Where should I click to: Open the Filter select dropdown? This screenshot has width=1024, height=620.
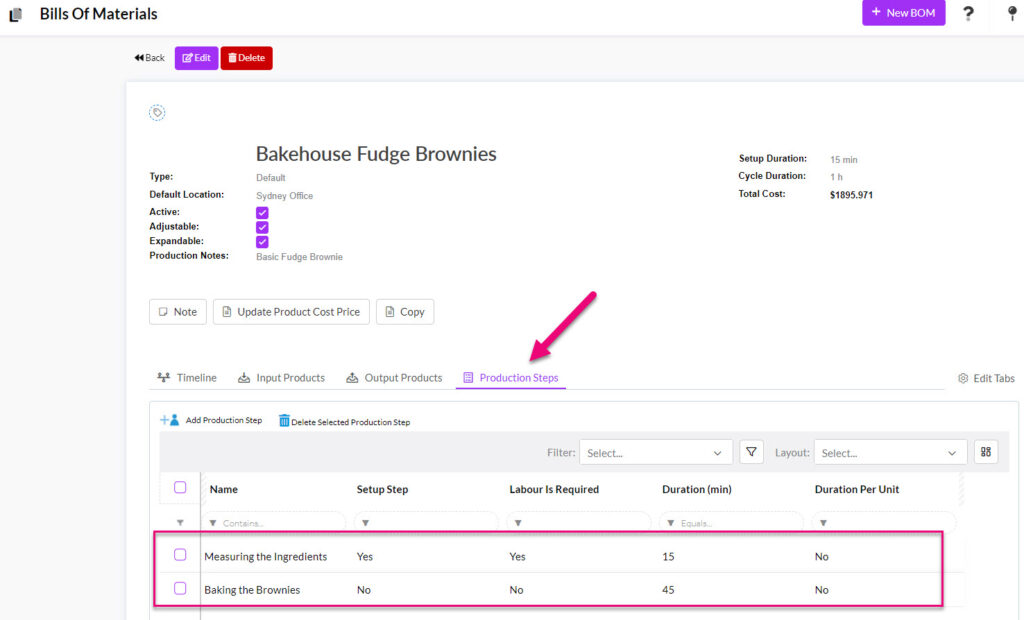[655, 453]
